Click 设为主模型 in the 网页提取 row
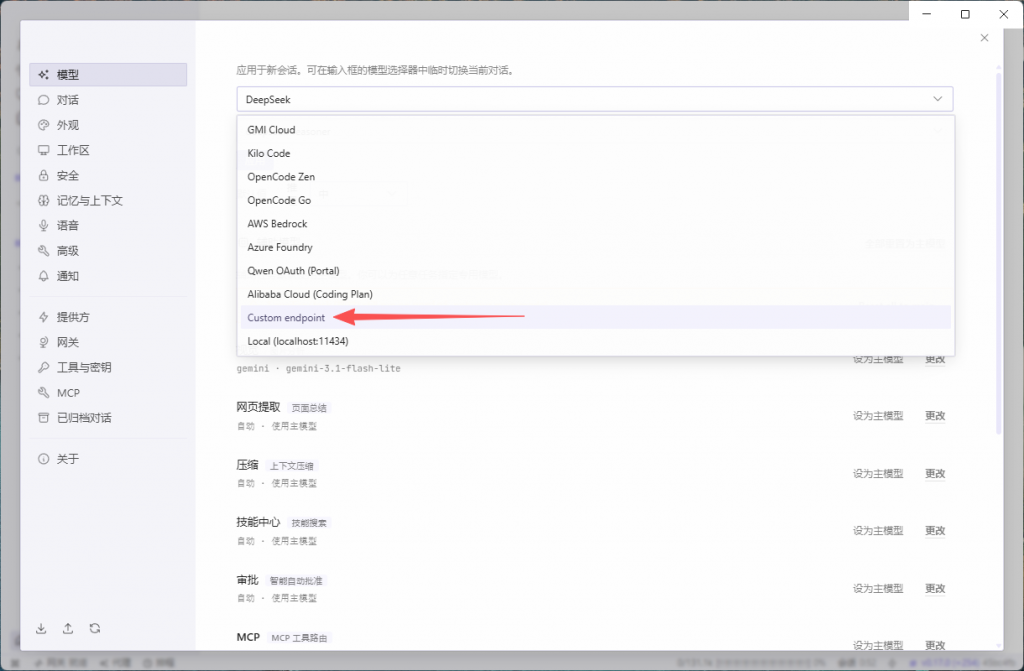 point(878,416)
